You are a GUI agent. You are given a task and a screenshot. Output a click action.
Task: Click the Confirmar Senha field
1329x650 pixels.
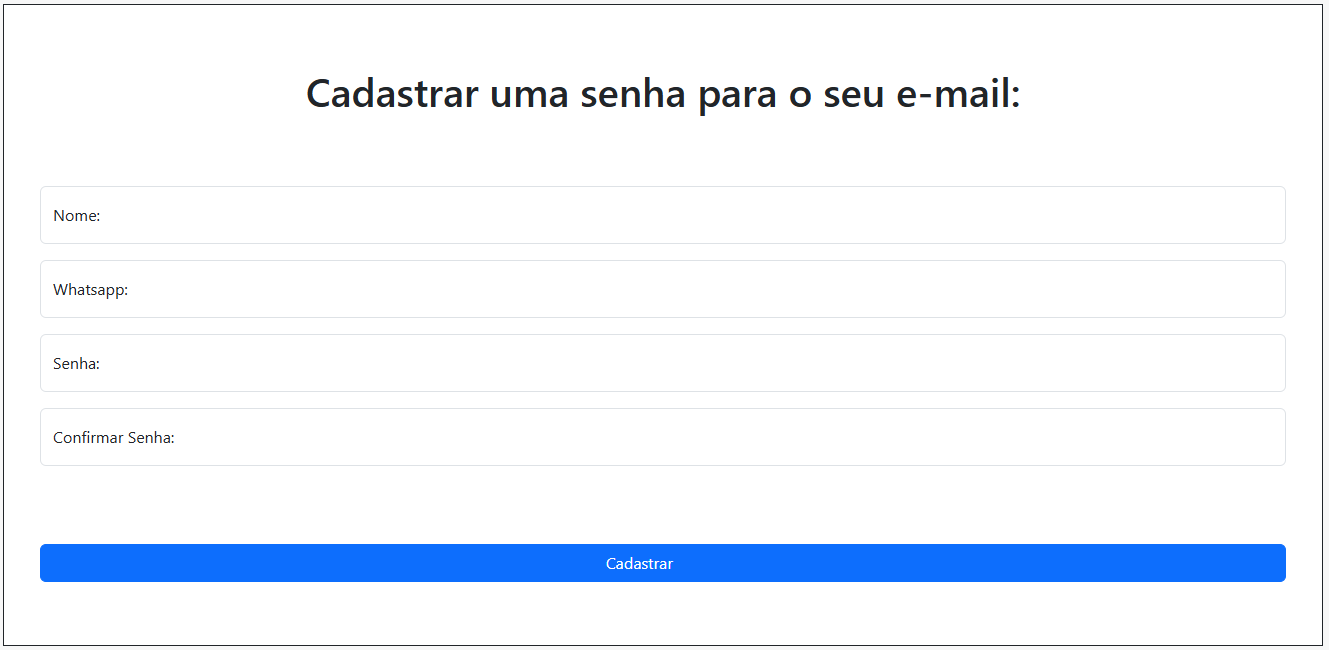(662, 437)
